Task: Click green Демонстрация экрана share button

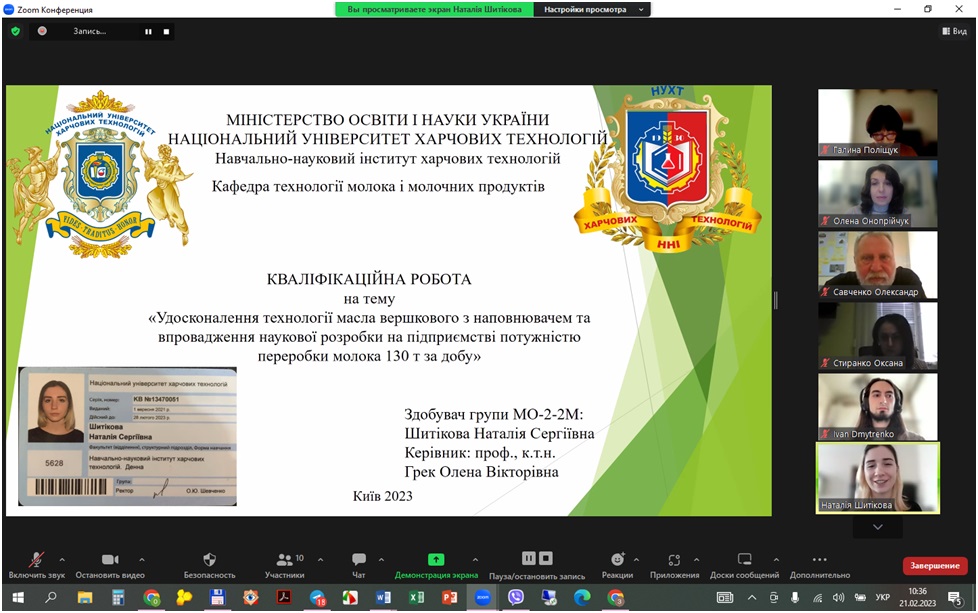Action: point(436,566)
